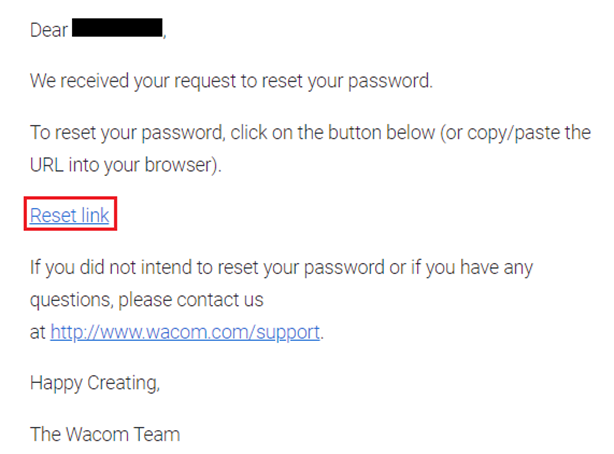
Task: Click the "Dear" greeting word
Action: click(x=49, y=30)
